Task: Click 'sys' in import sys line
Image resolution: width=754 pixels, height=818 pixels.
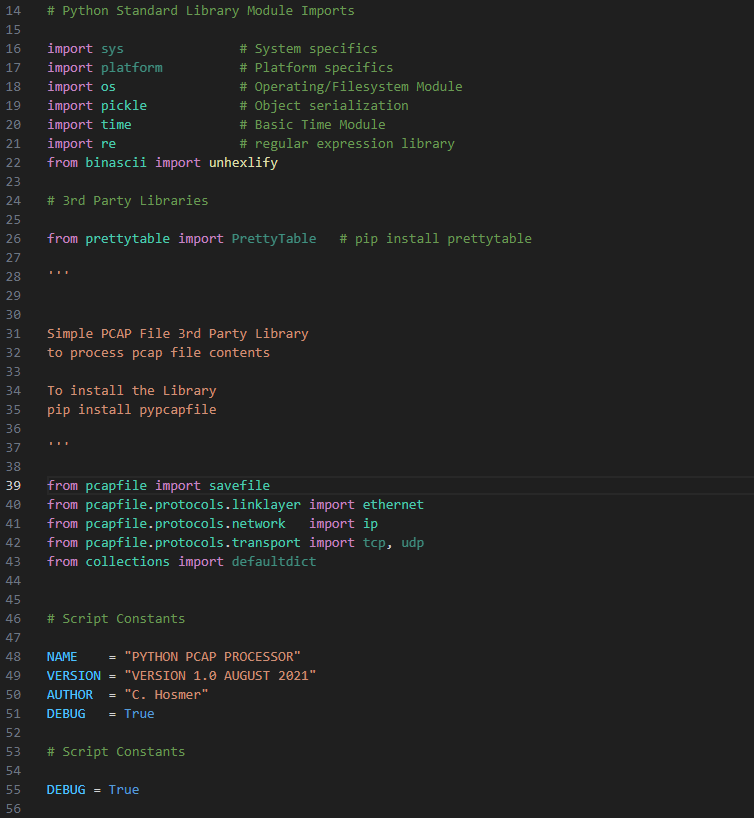Action: point(112,49)
